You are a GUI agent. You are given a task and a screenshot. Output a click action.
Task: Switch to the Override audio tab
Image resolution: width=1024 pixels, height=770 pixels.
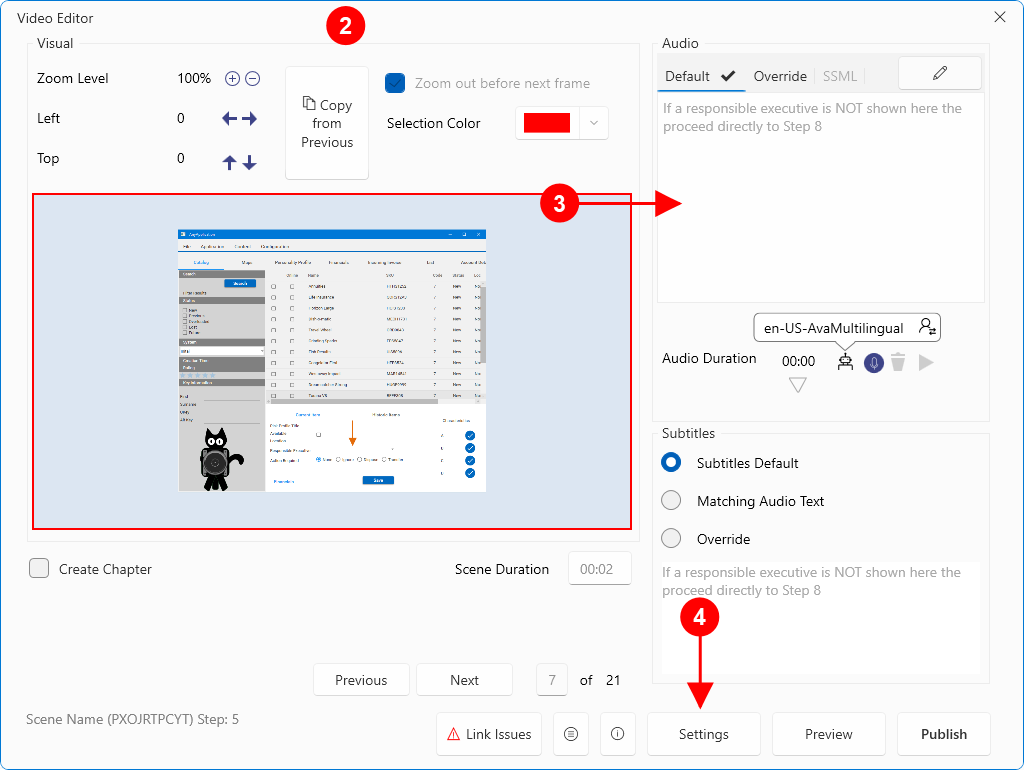[780, 76]
